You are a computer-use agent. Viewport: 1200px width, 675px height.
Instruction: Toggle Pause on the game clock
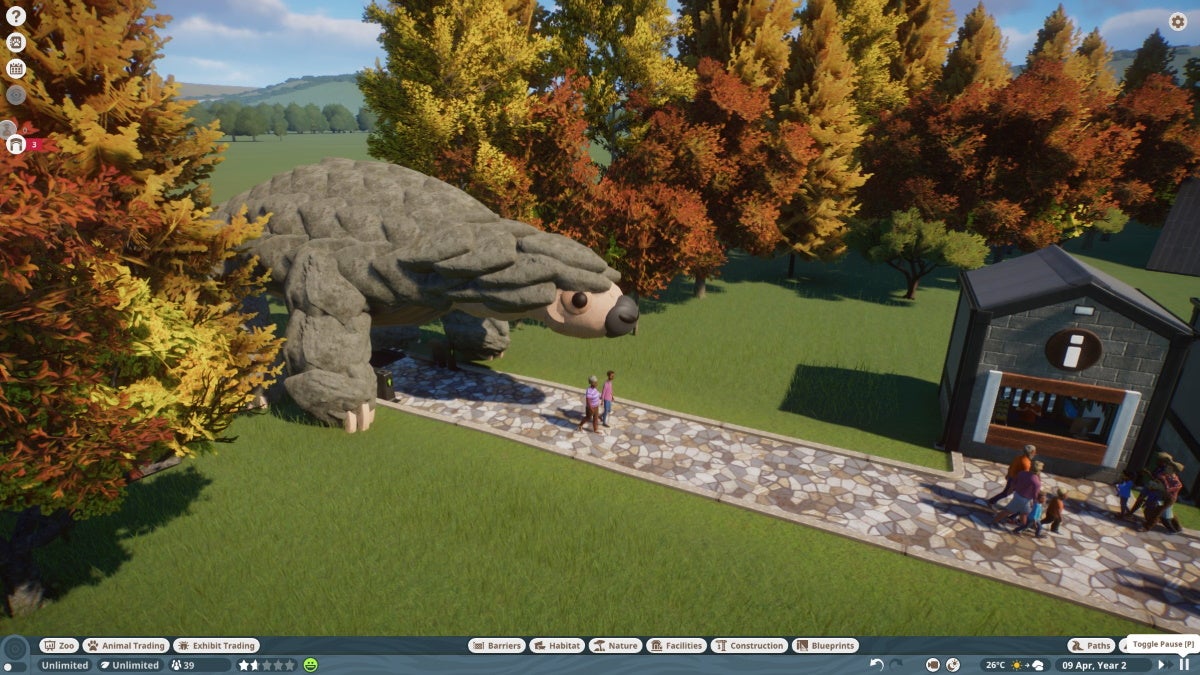[x=1184, y=664]
